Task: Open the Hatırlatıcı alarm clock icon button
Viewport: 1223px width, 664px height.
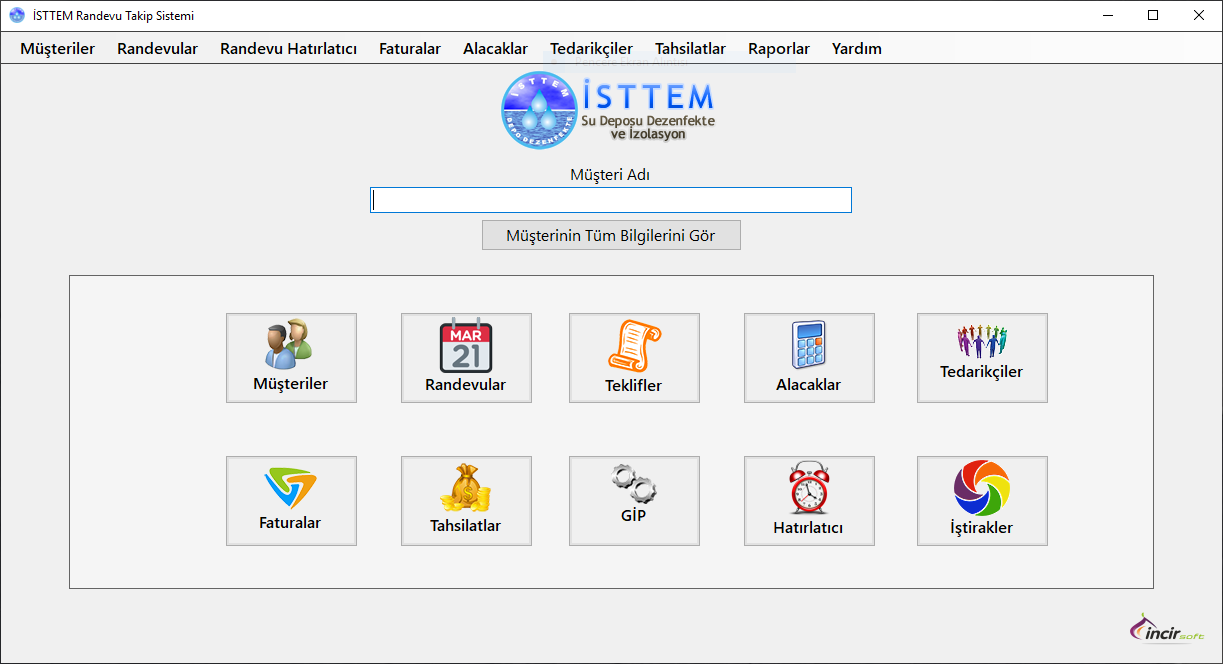Action: click(809, 501)
